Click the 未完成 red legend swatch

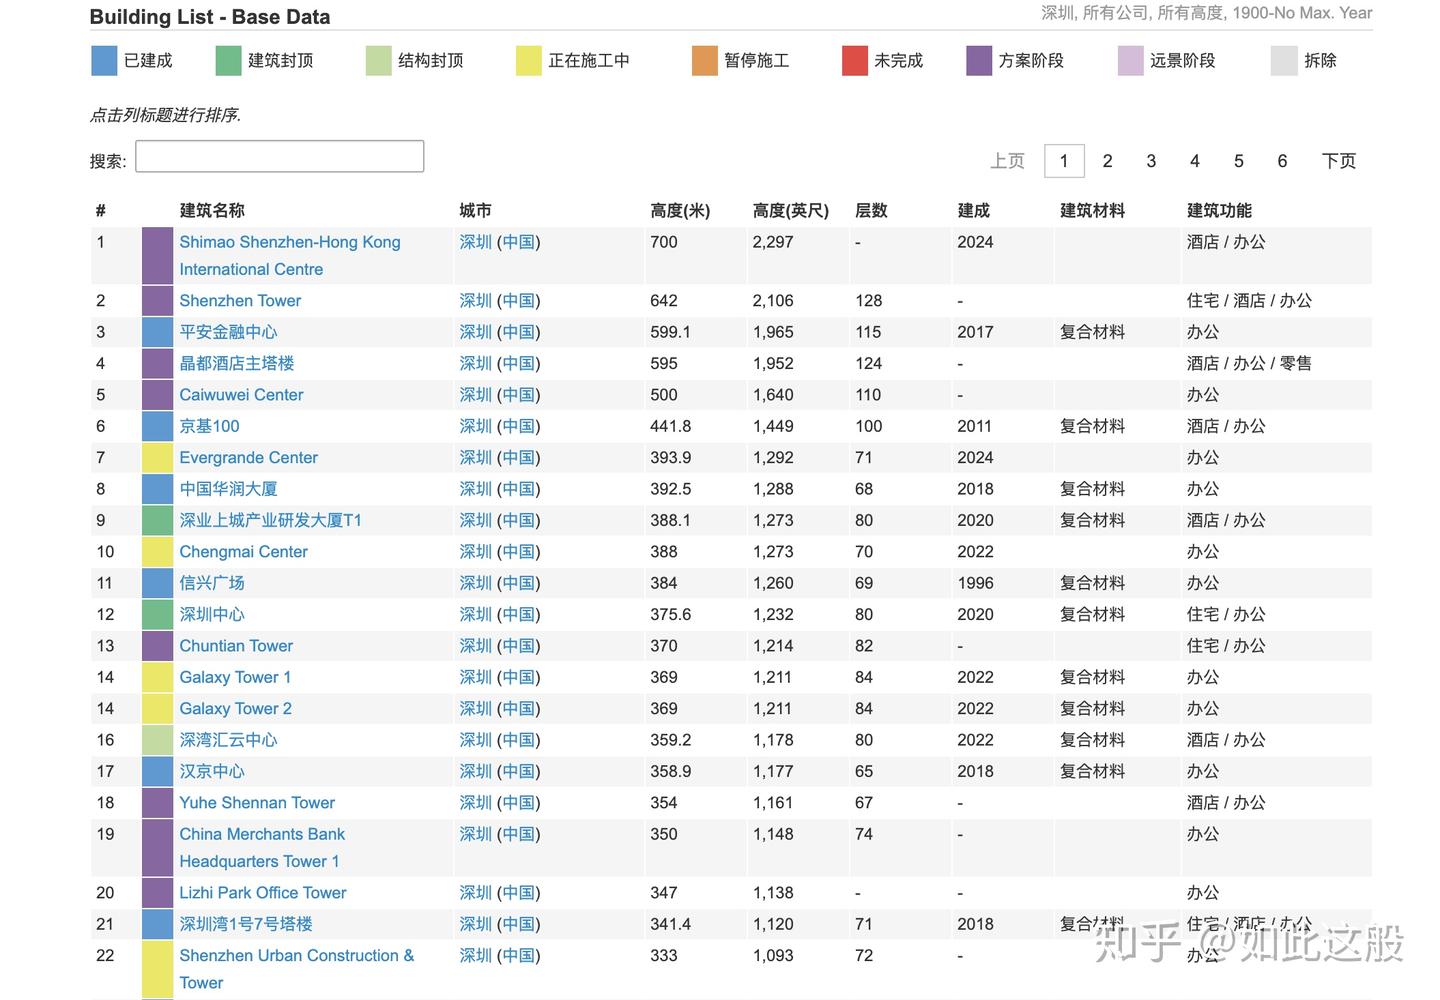click(x=855, y=61)
